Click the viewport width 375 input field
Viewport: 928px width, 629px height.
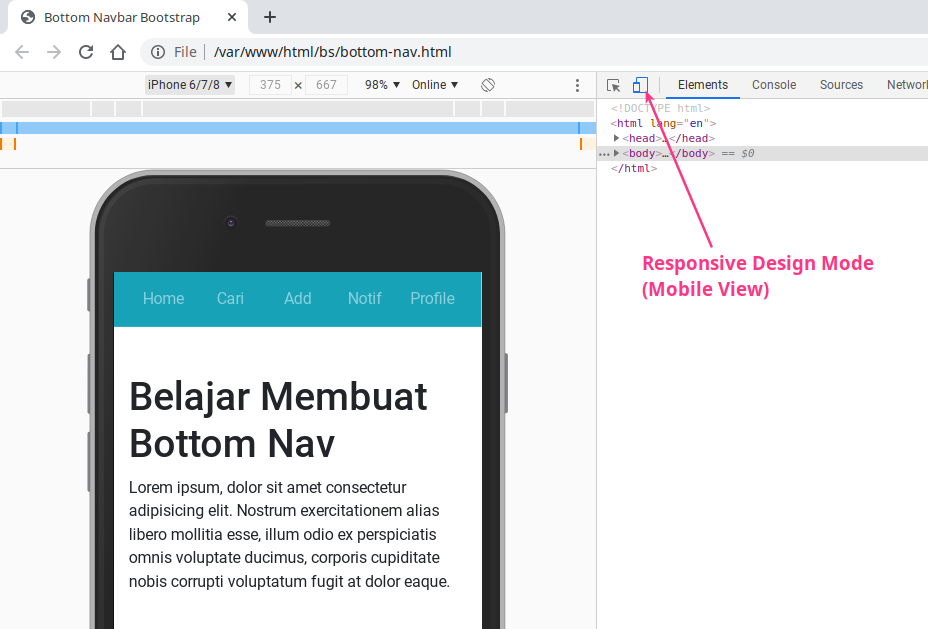tap(271, 85)
